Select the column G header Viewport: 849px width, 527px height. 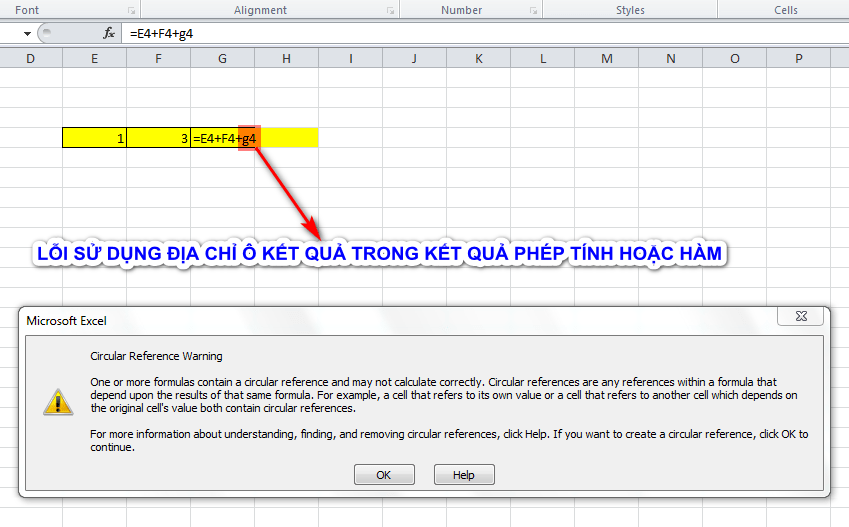coord(222,59)
